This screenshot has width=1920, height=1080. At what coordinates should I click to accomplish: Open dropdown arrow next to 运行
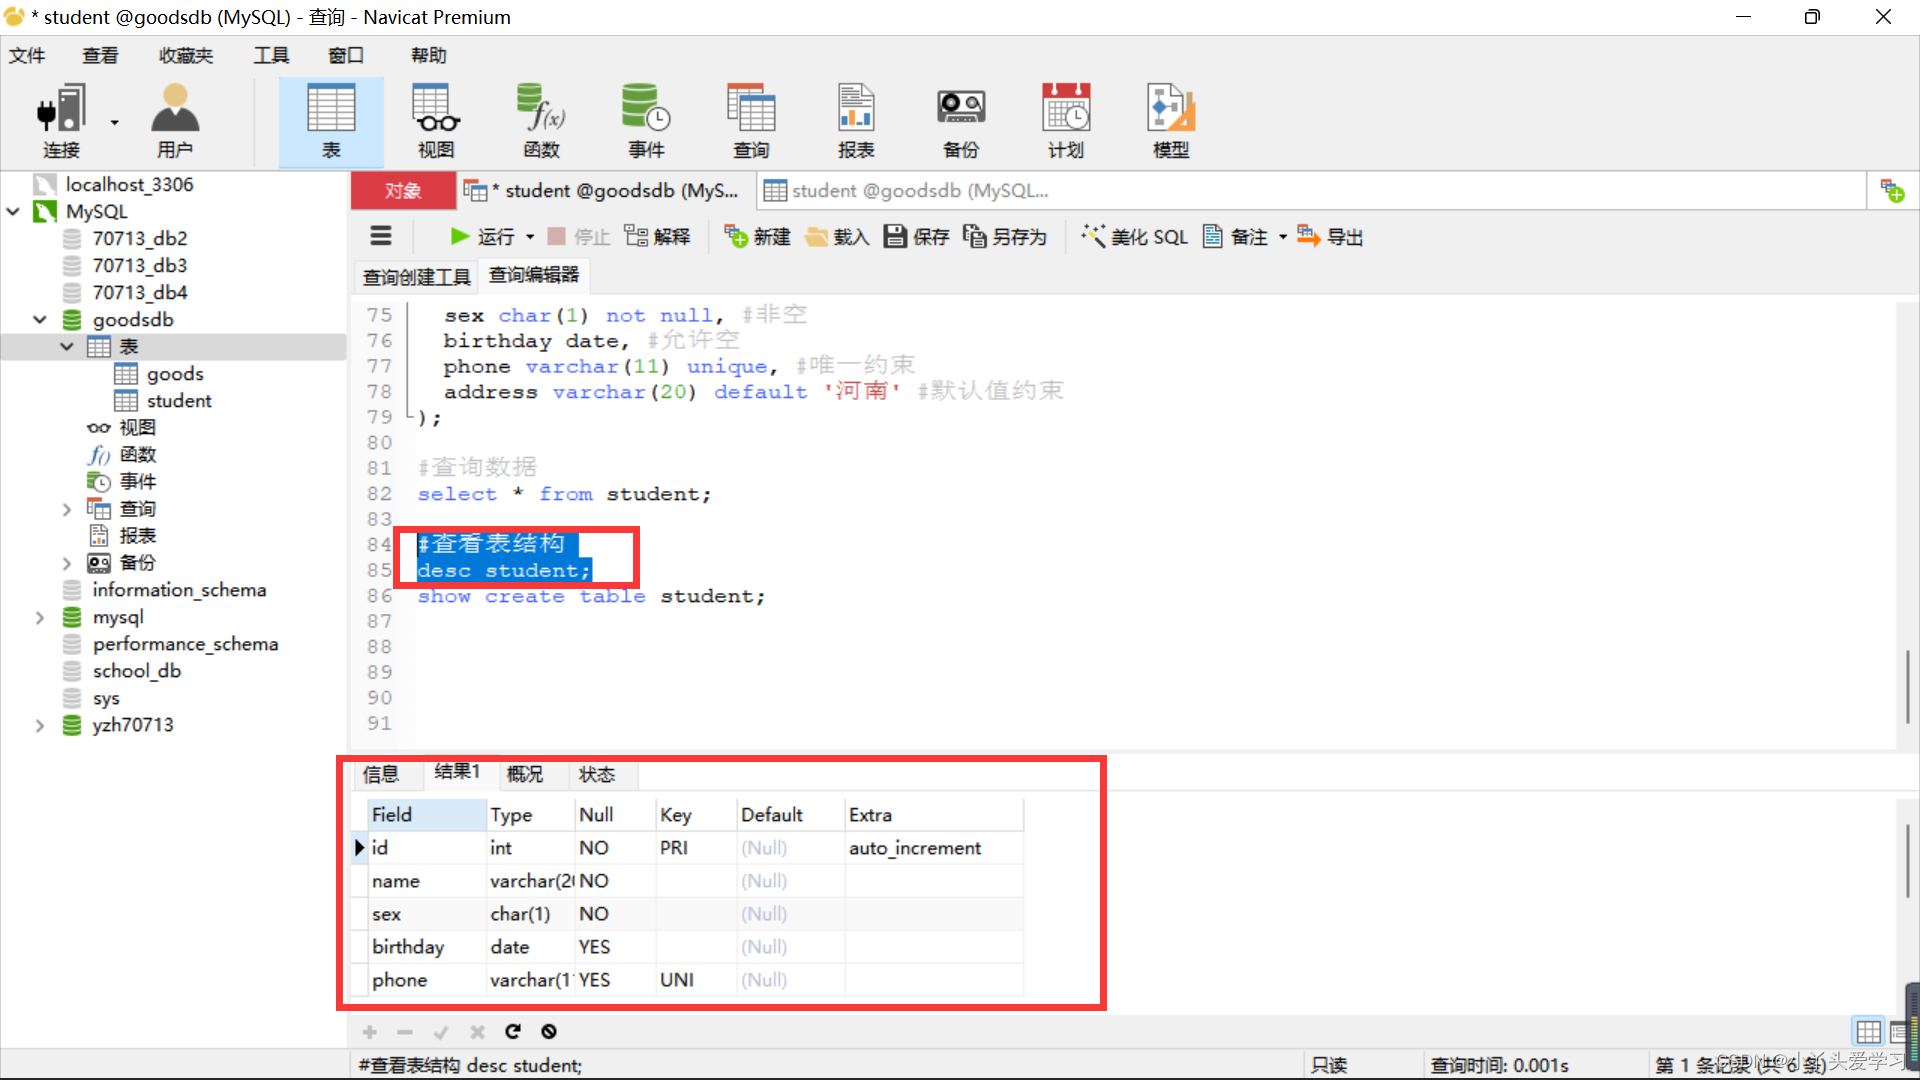click(x=530, y=237)
